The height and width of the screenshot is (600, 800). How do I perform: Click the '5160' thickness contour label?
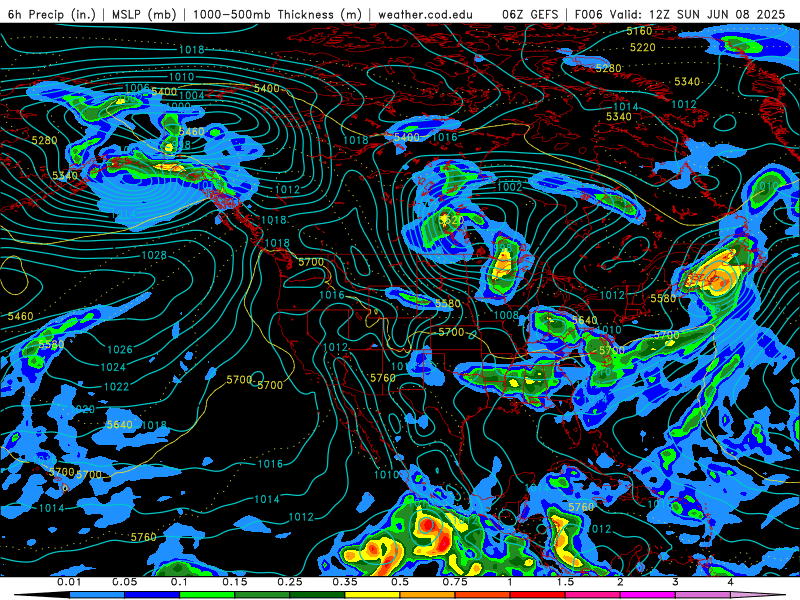point(639,31)
